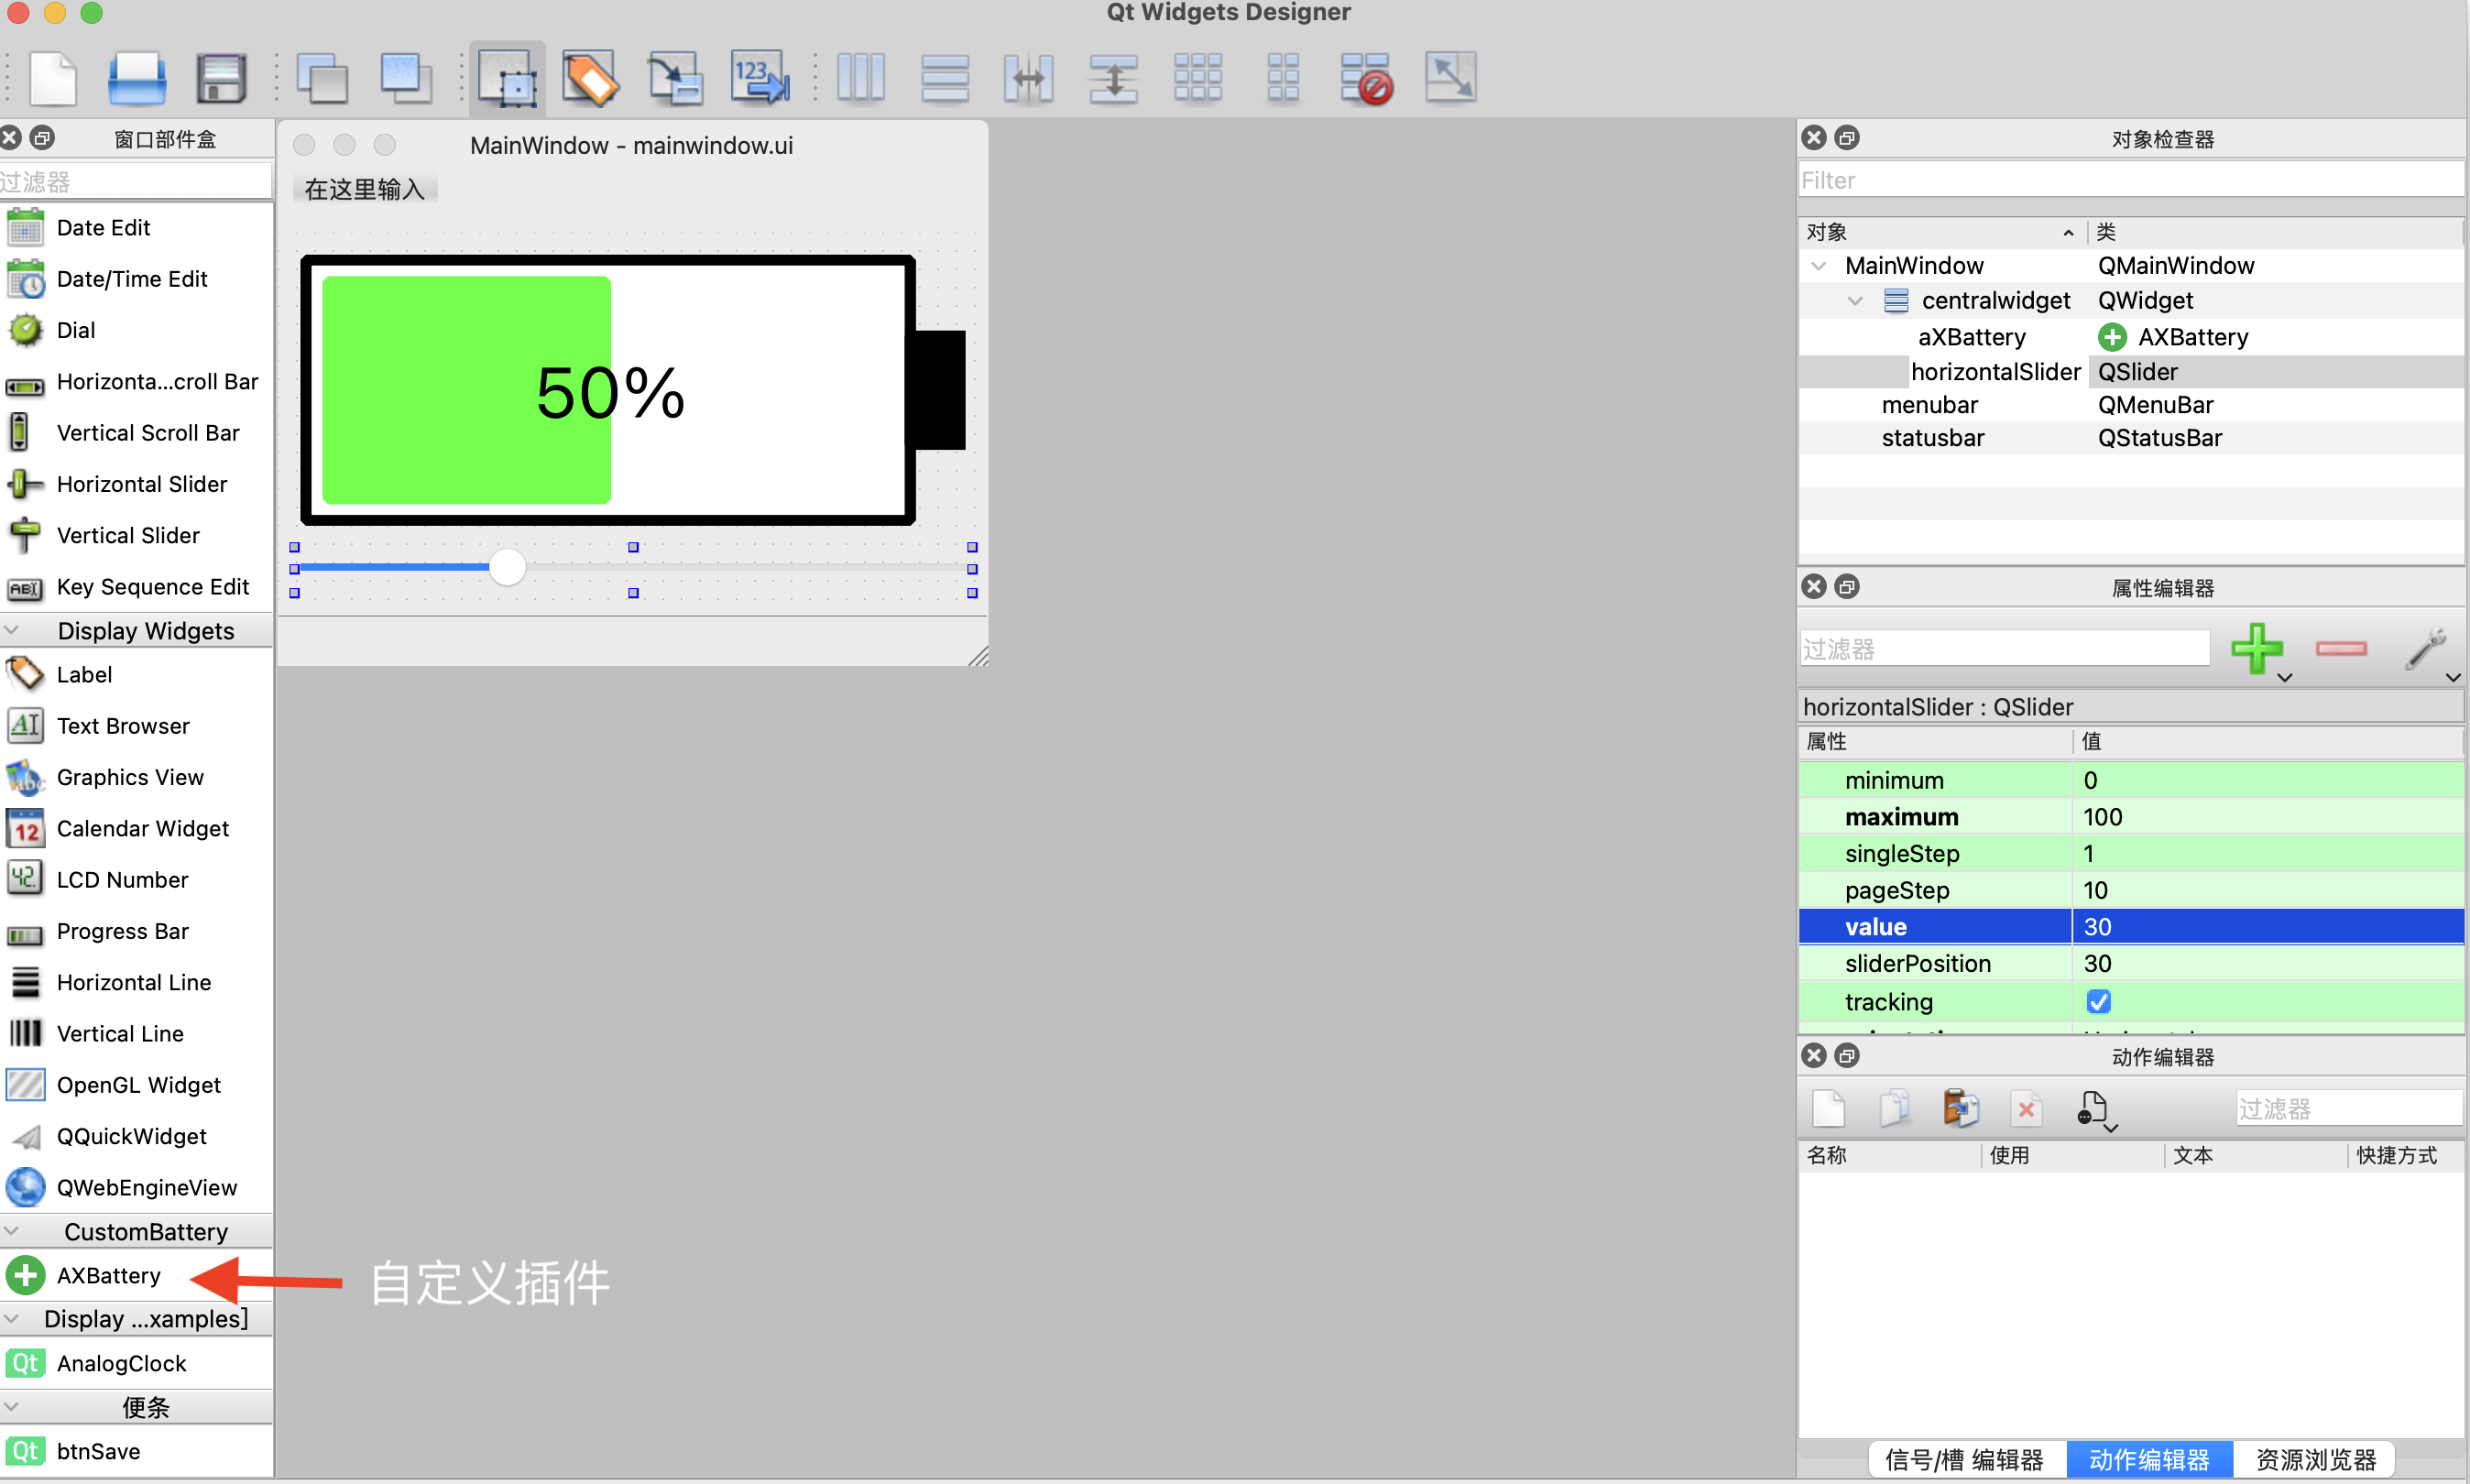
Task: Float the object inspector dock panel
Action: pos(1847,138)
